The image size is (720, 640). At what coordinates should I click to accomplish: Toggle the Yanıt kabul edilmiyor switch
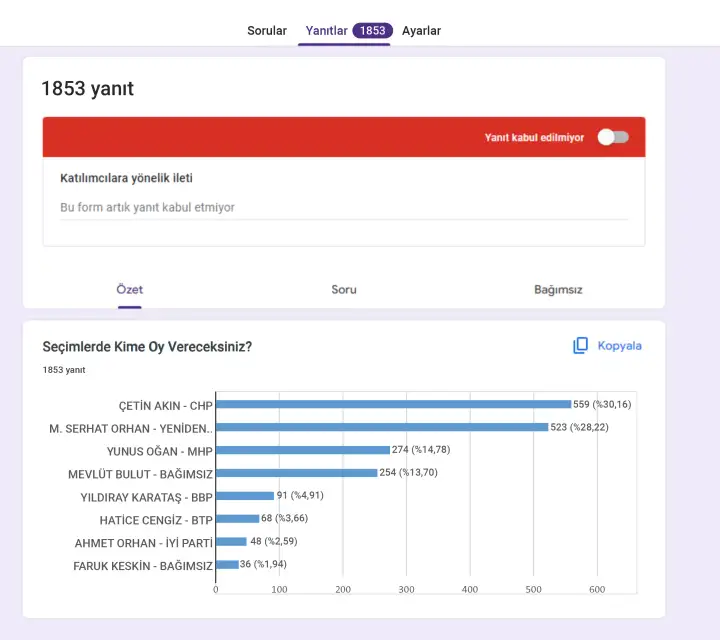pyautogui.click(x=613, y=138)
